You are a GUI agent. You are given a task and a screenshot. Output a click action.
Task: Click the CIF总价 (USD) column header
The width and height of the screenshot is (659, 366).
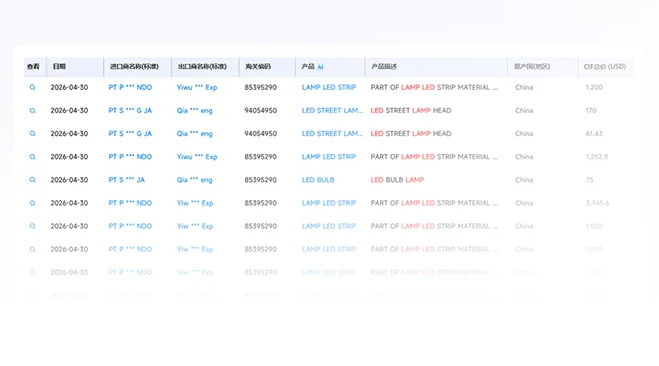pos(605,66)
